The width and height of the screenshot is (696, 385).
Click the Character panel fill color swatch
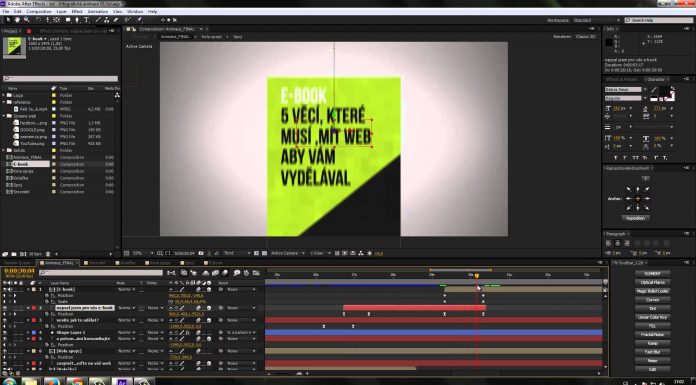[664, 92]
